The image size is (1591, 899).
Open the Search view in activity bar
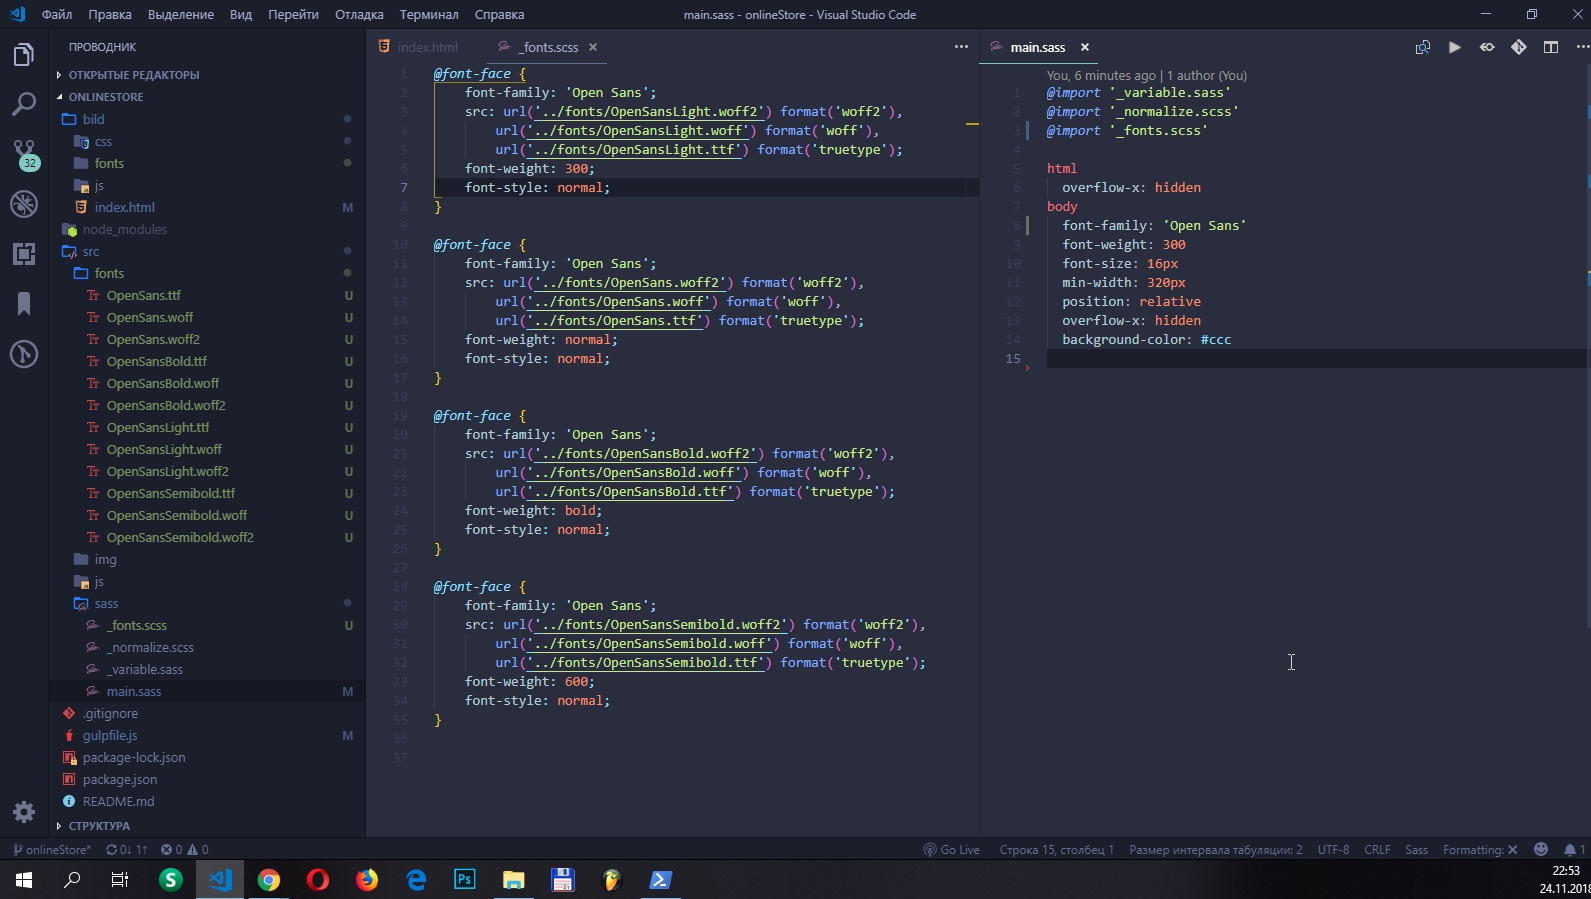click(24, 104)
